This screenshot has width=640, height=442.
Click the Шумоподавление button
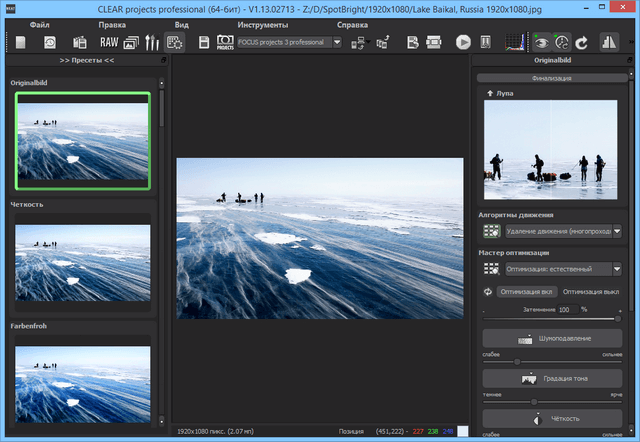(551, 339)
